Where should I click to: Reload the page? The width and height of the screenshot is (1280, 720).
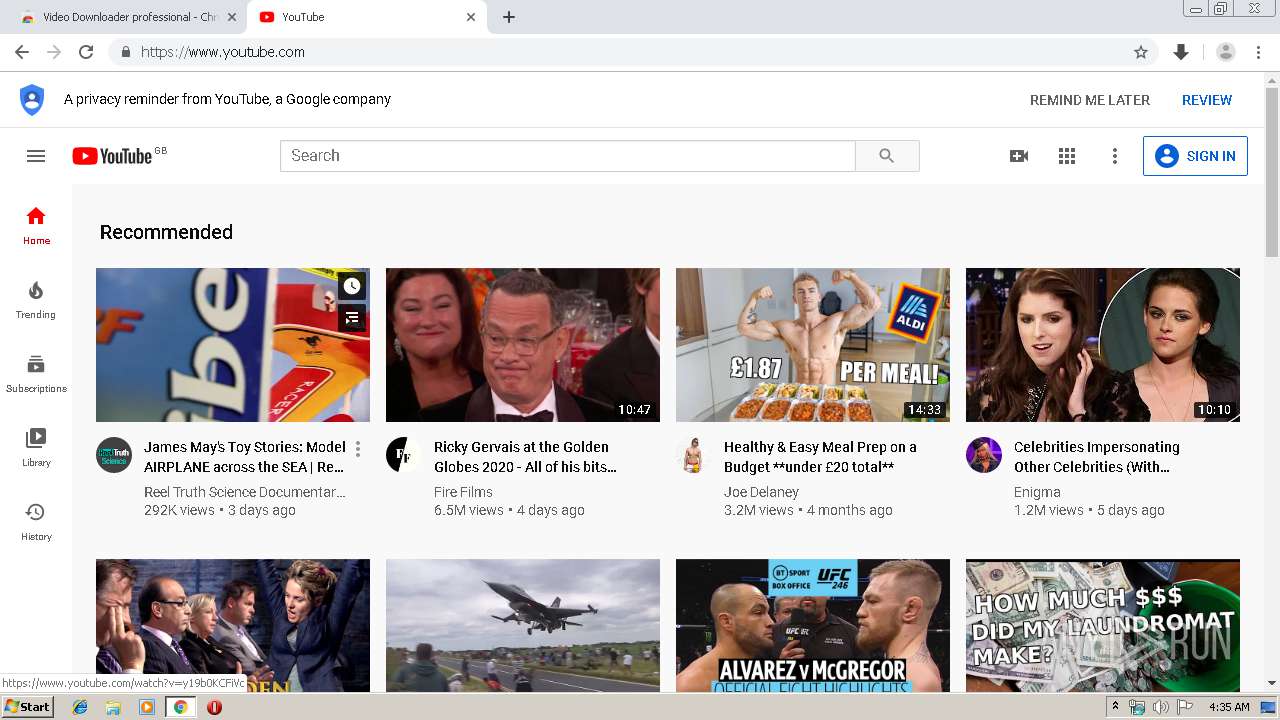coord(86,52)
